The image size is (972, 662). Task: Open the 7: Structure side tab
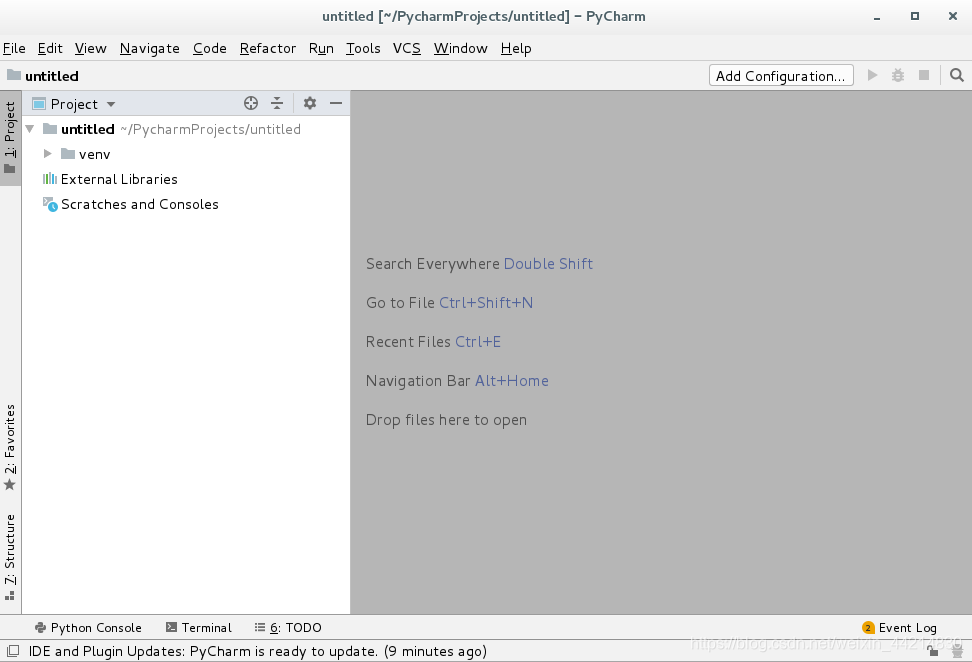click(x=10, y=557)
